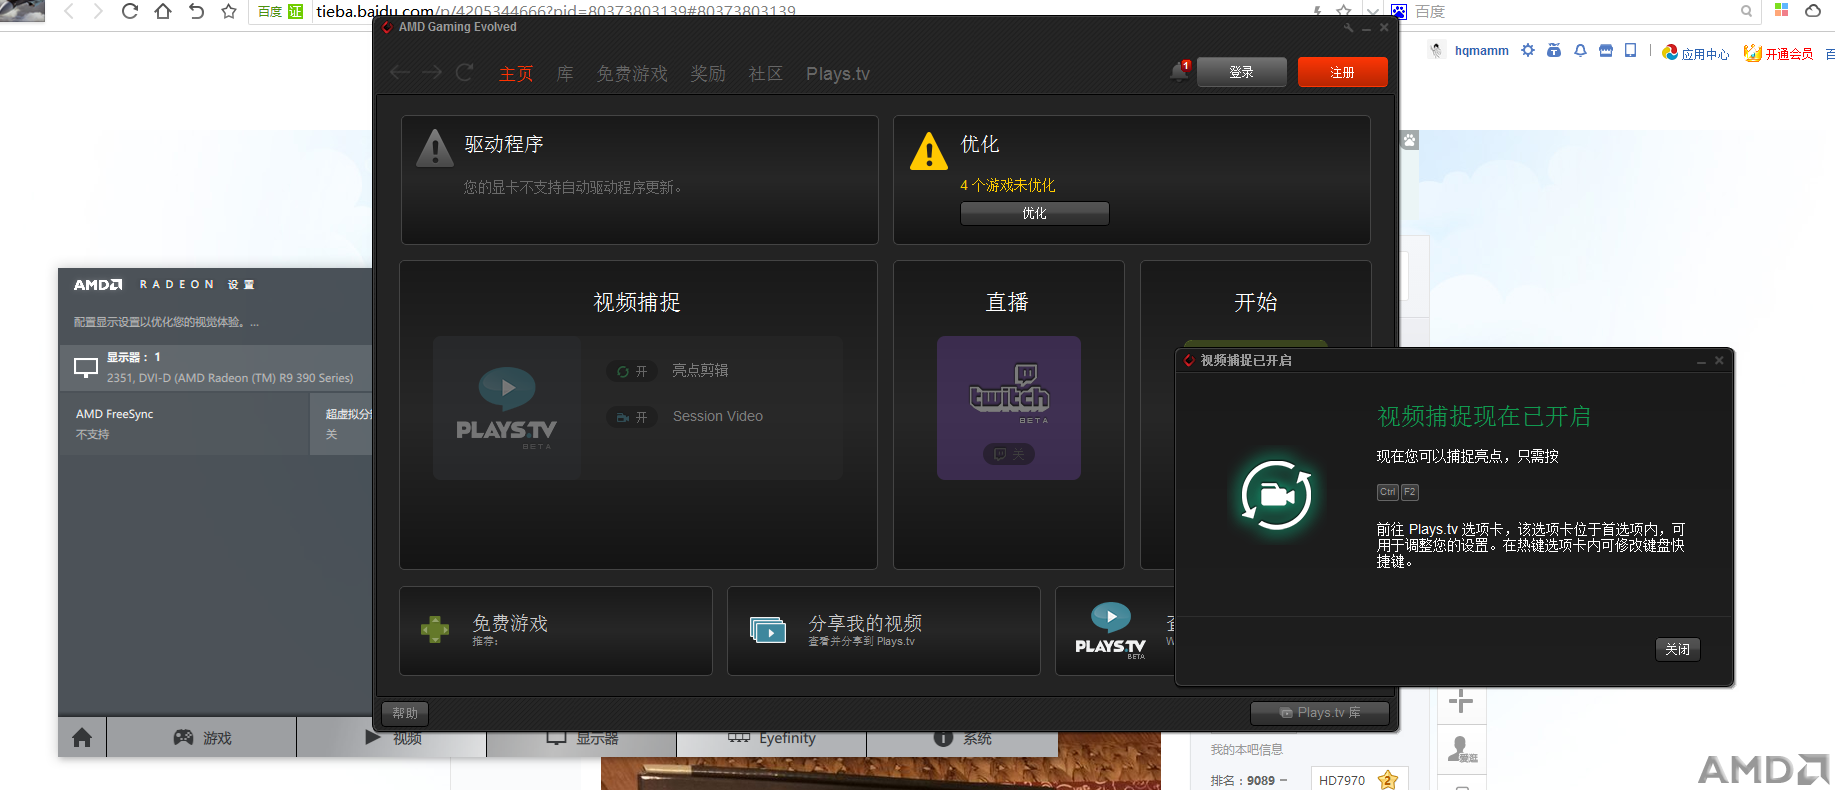Click the Baidu search input field
This screenshot has height=790, width=1835.
point(1572,12)
